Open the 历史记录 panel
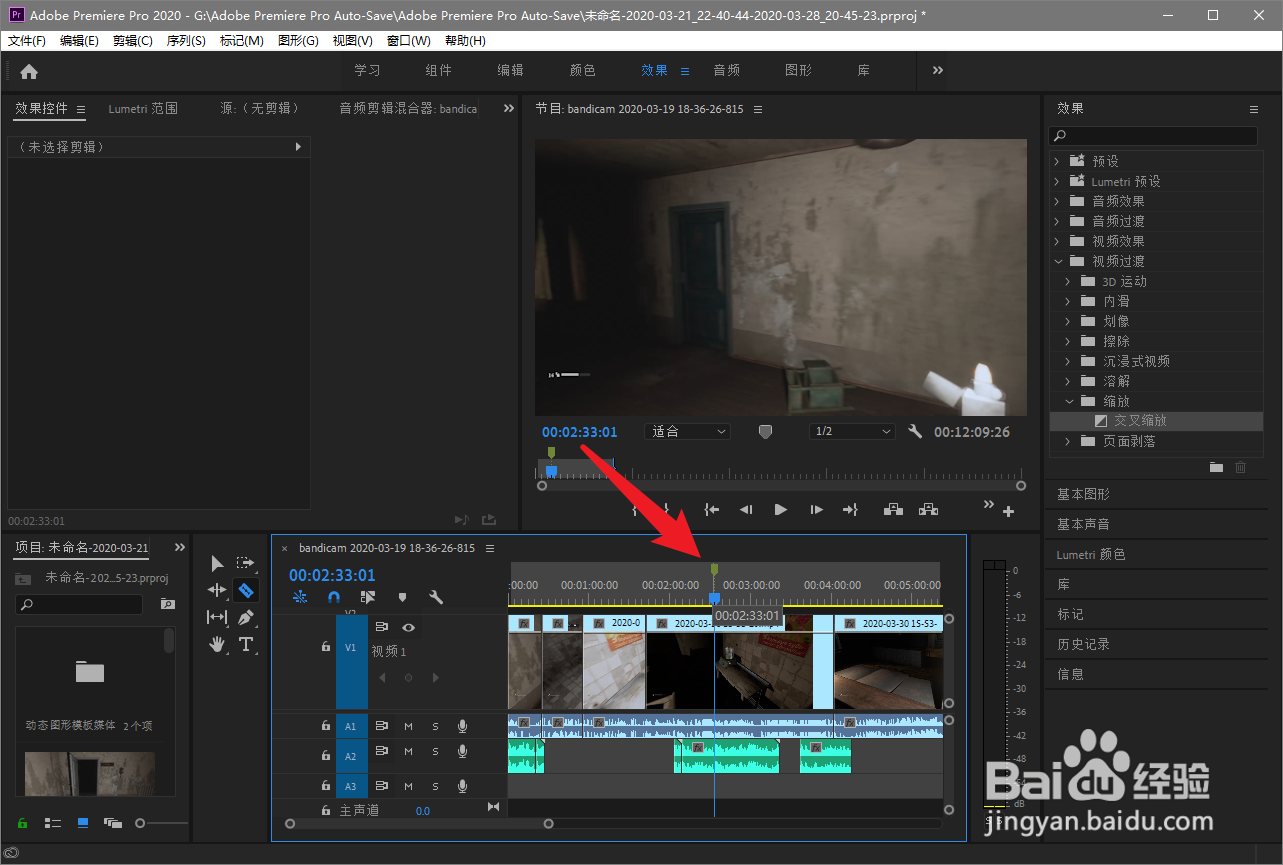The width and height of the screenshot is (1283, 865). (1084, 644)
